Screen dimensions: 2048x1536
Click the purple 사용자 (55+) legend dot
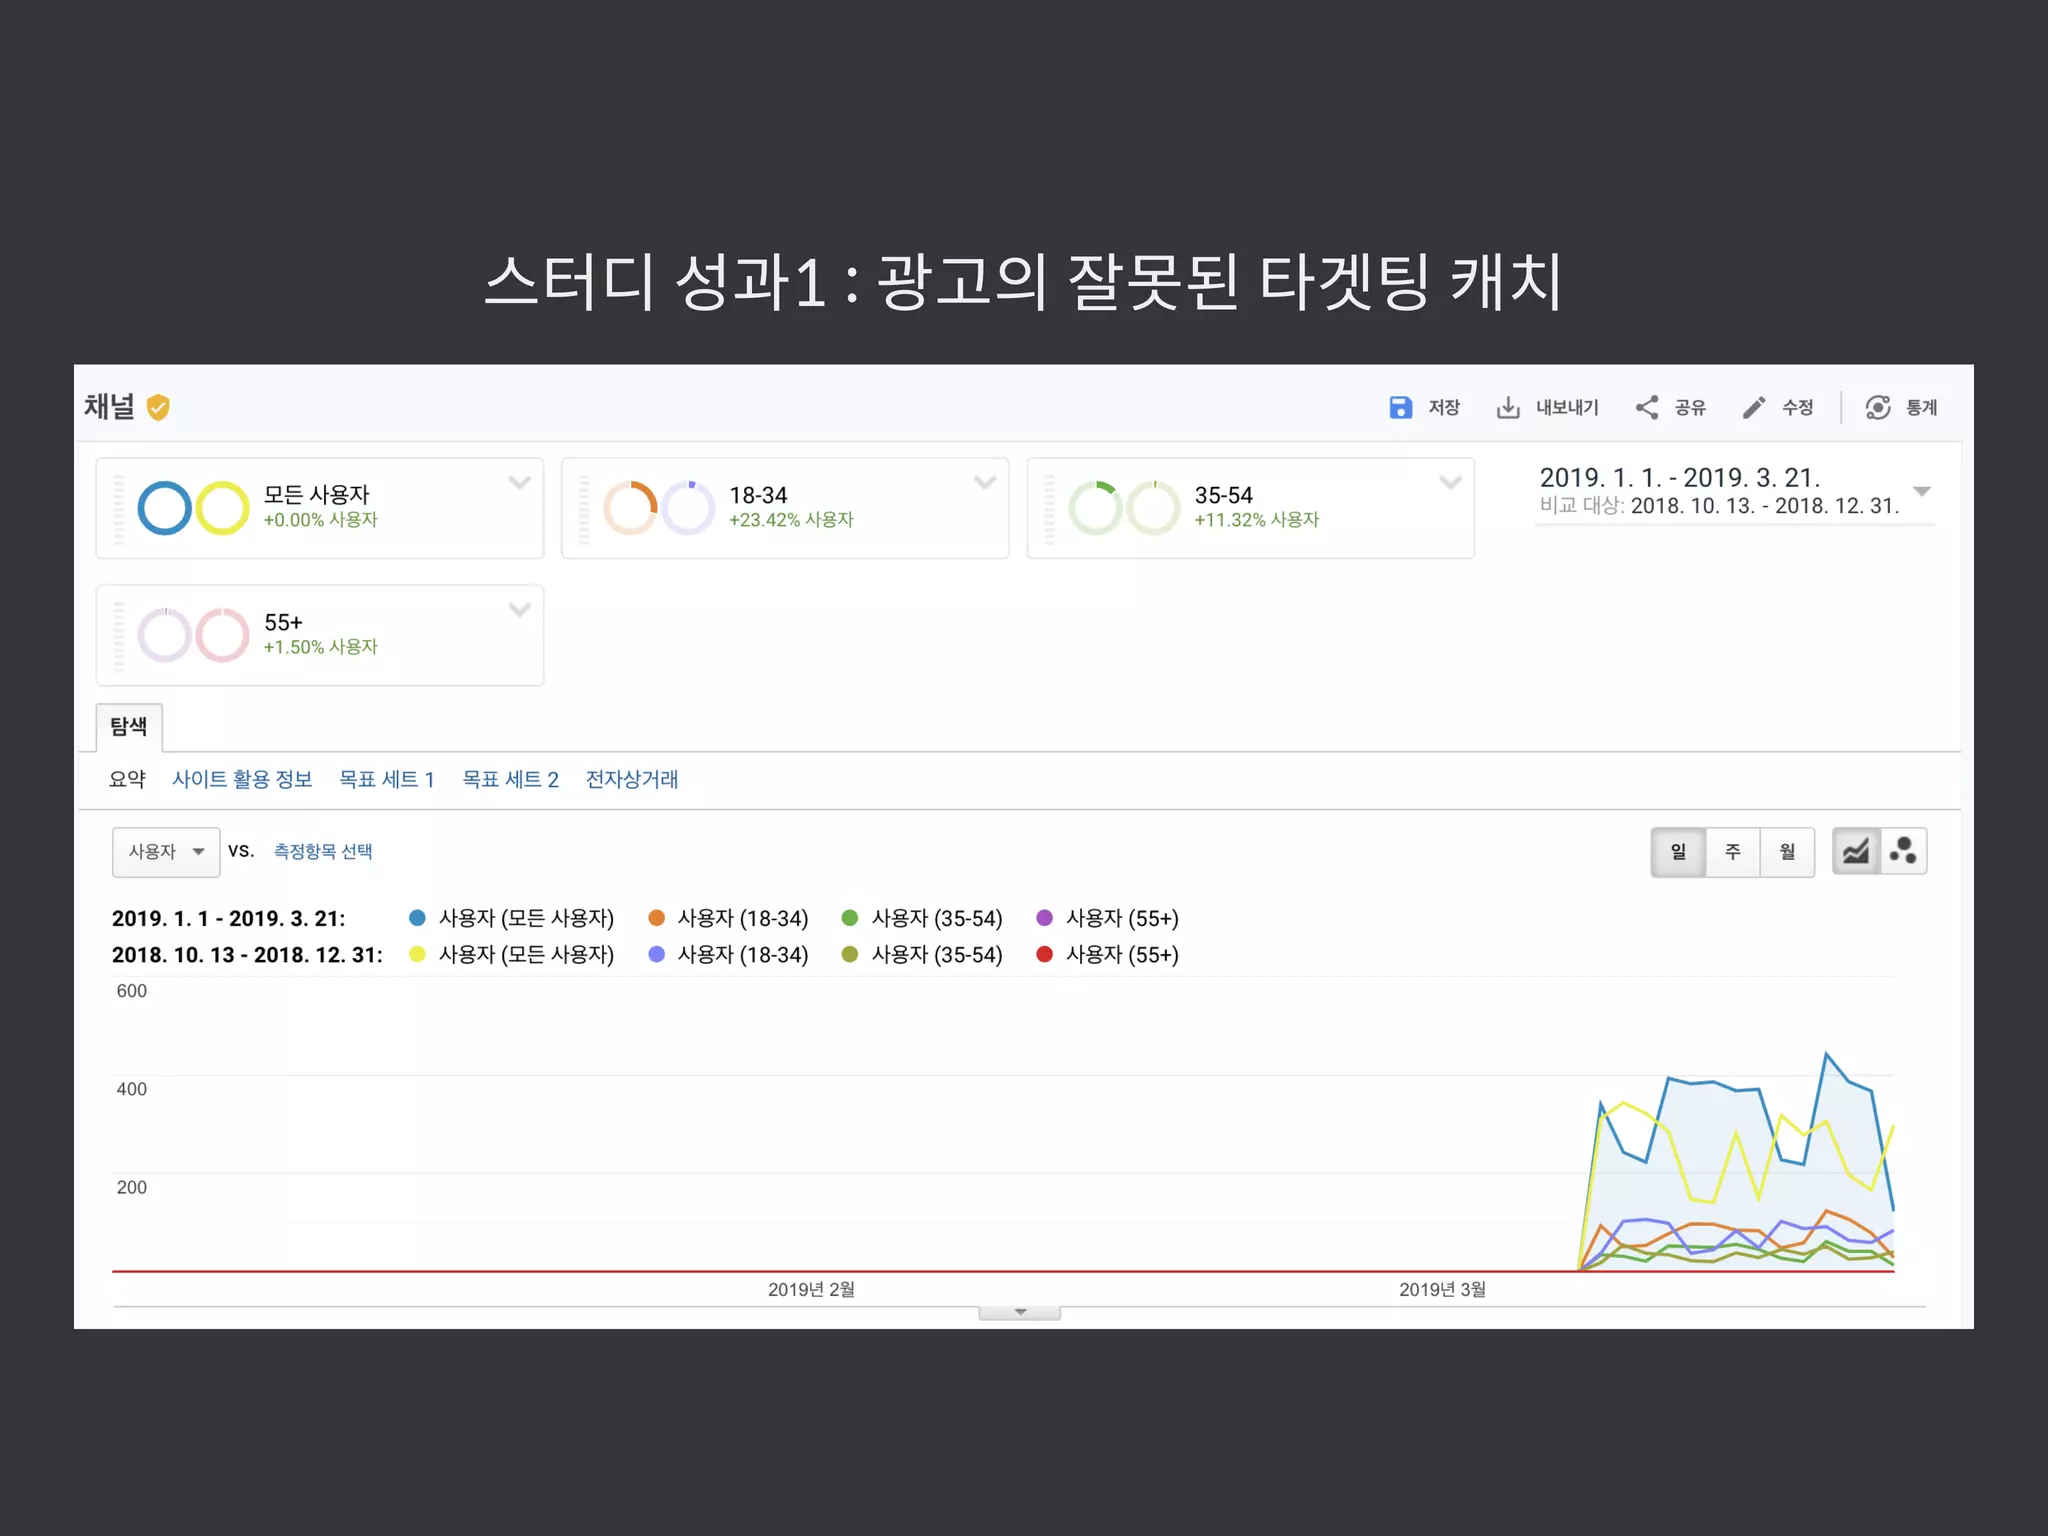(1045, 918)
